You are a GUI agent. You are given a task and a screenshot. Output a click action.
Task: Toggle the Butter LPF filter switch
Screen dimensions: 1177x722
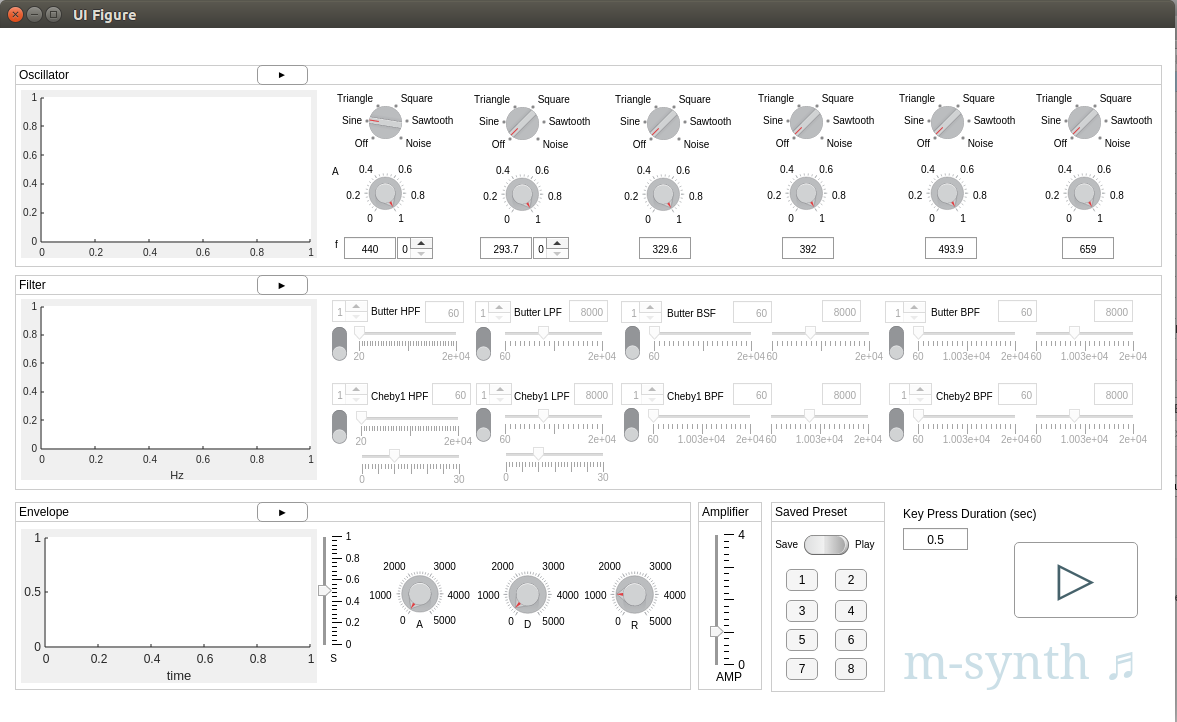(483, 344)
